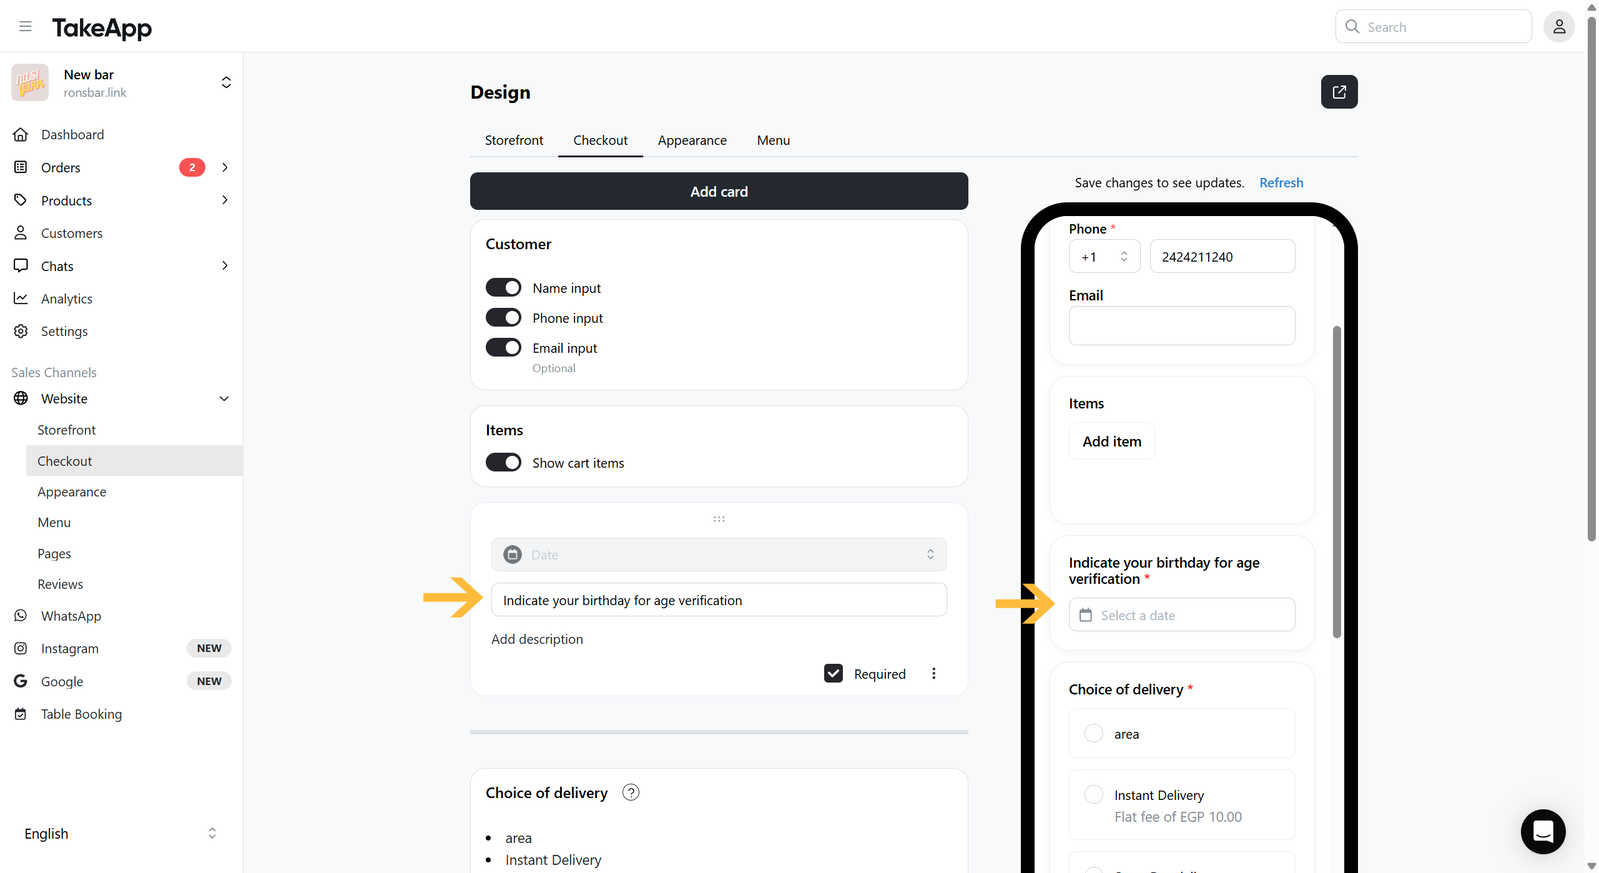Screen dimensions: 1599x873
Task: Open the user account icon
Action: pyautogui.click(x=1558, y=27)
